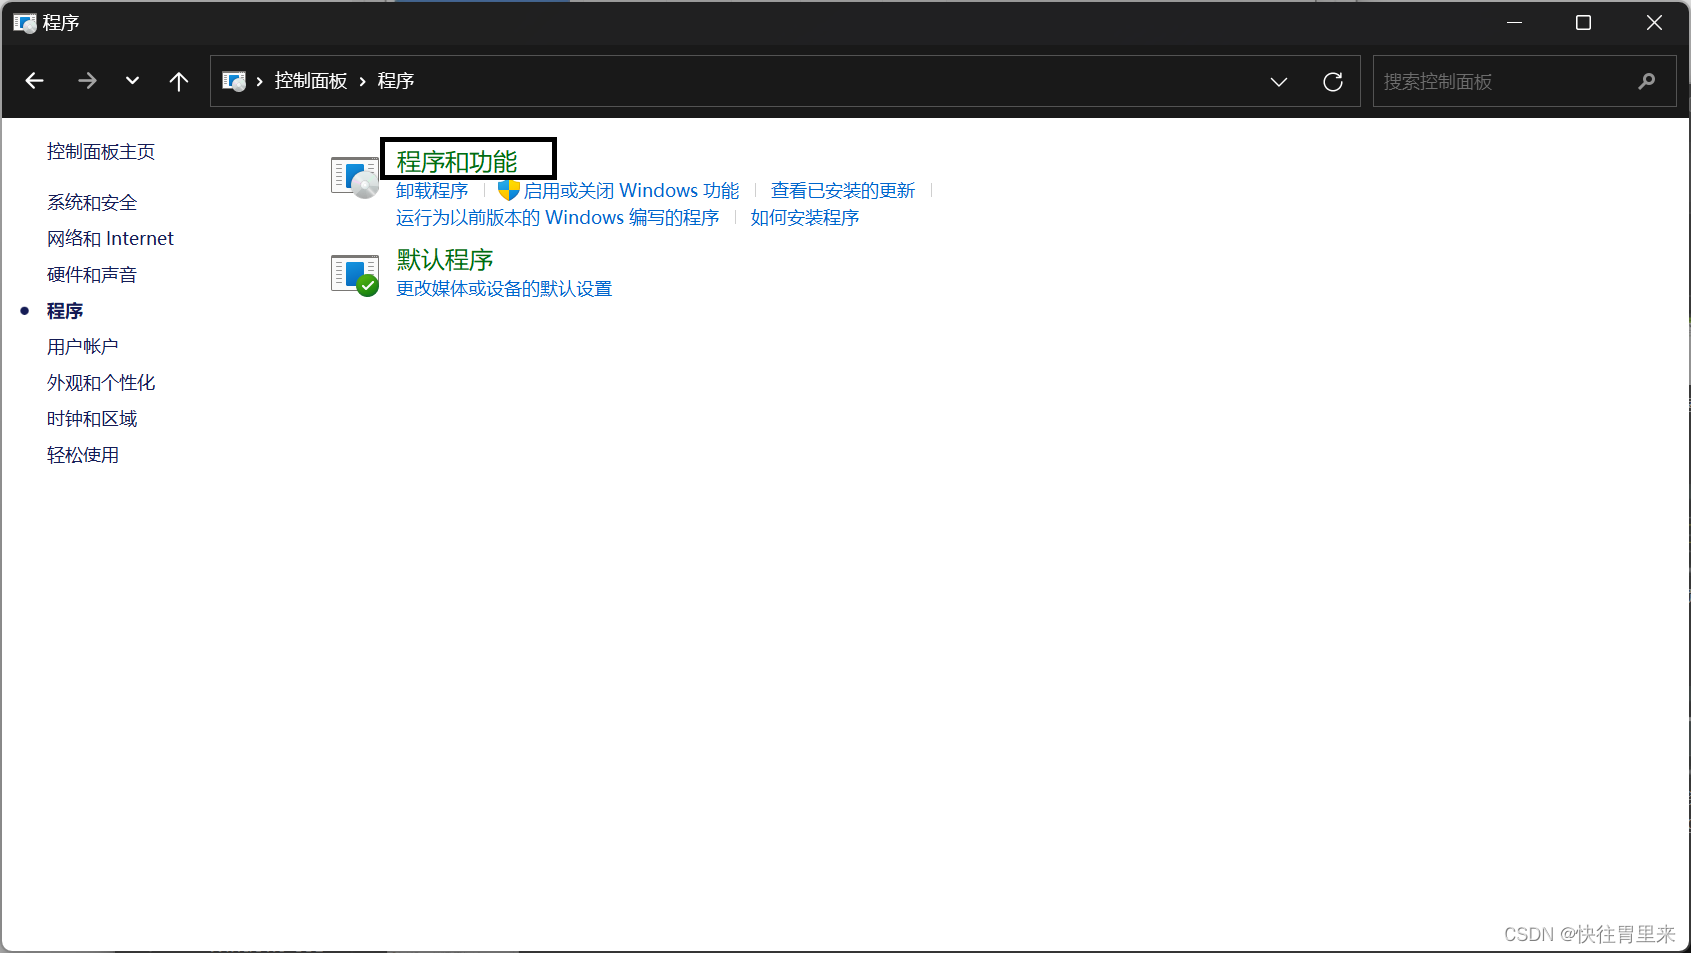Click the search magnifier icon
Viewport: 1691px width, 953px height.
[1647, 81]
